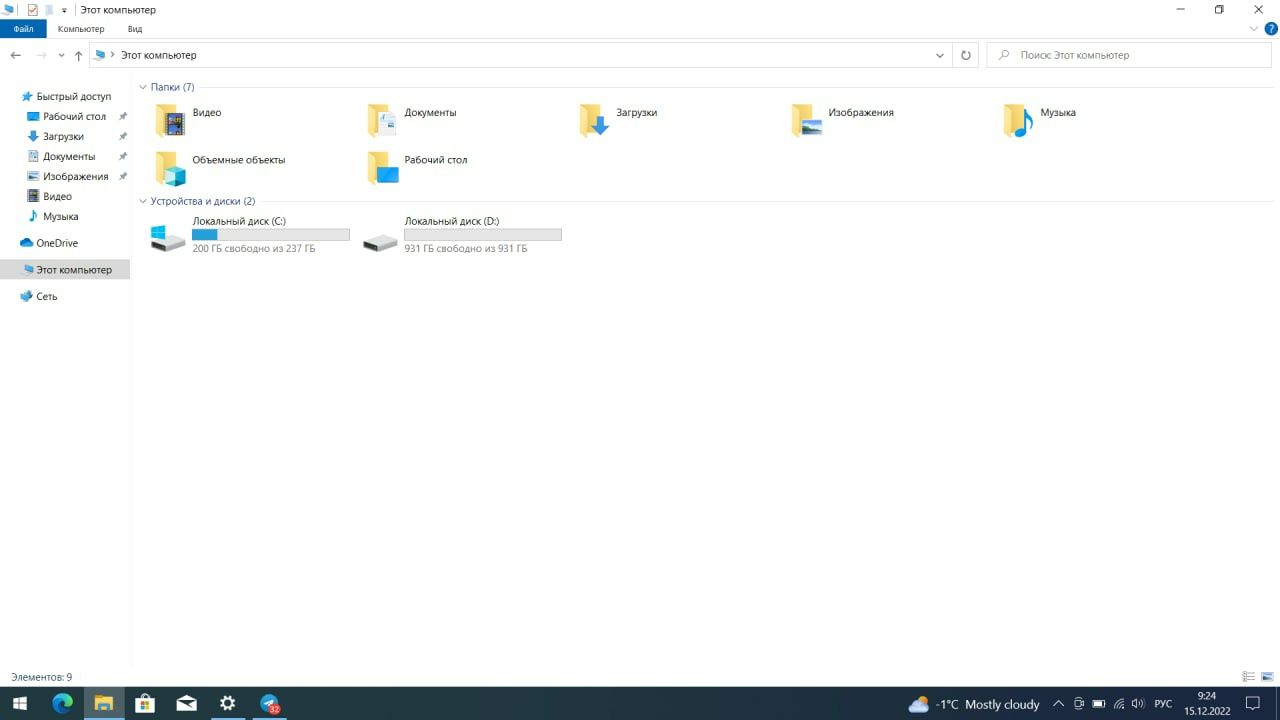The height and width of the screenshot is (720, 1280).
Task: Click the D: drive capacity bar
Action: (483, 235)
